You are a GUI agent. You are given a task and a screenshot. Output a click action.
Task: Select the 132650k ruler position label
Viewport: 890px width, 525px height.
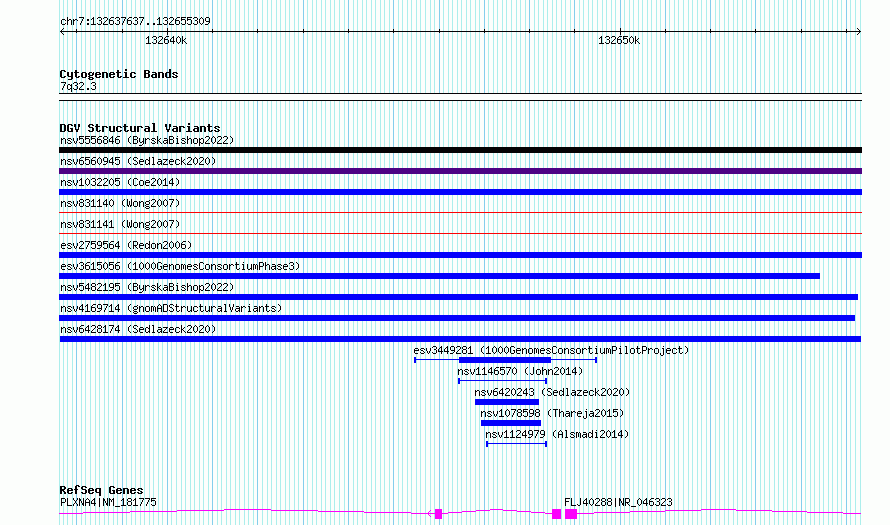pos(619,40)
